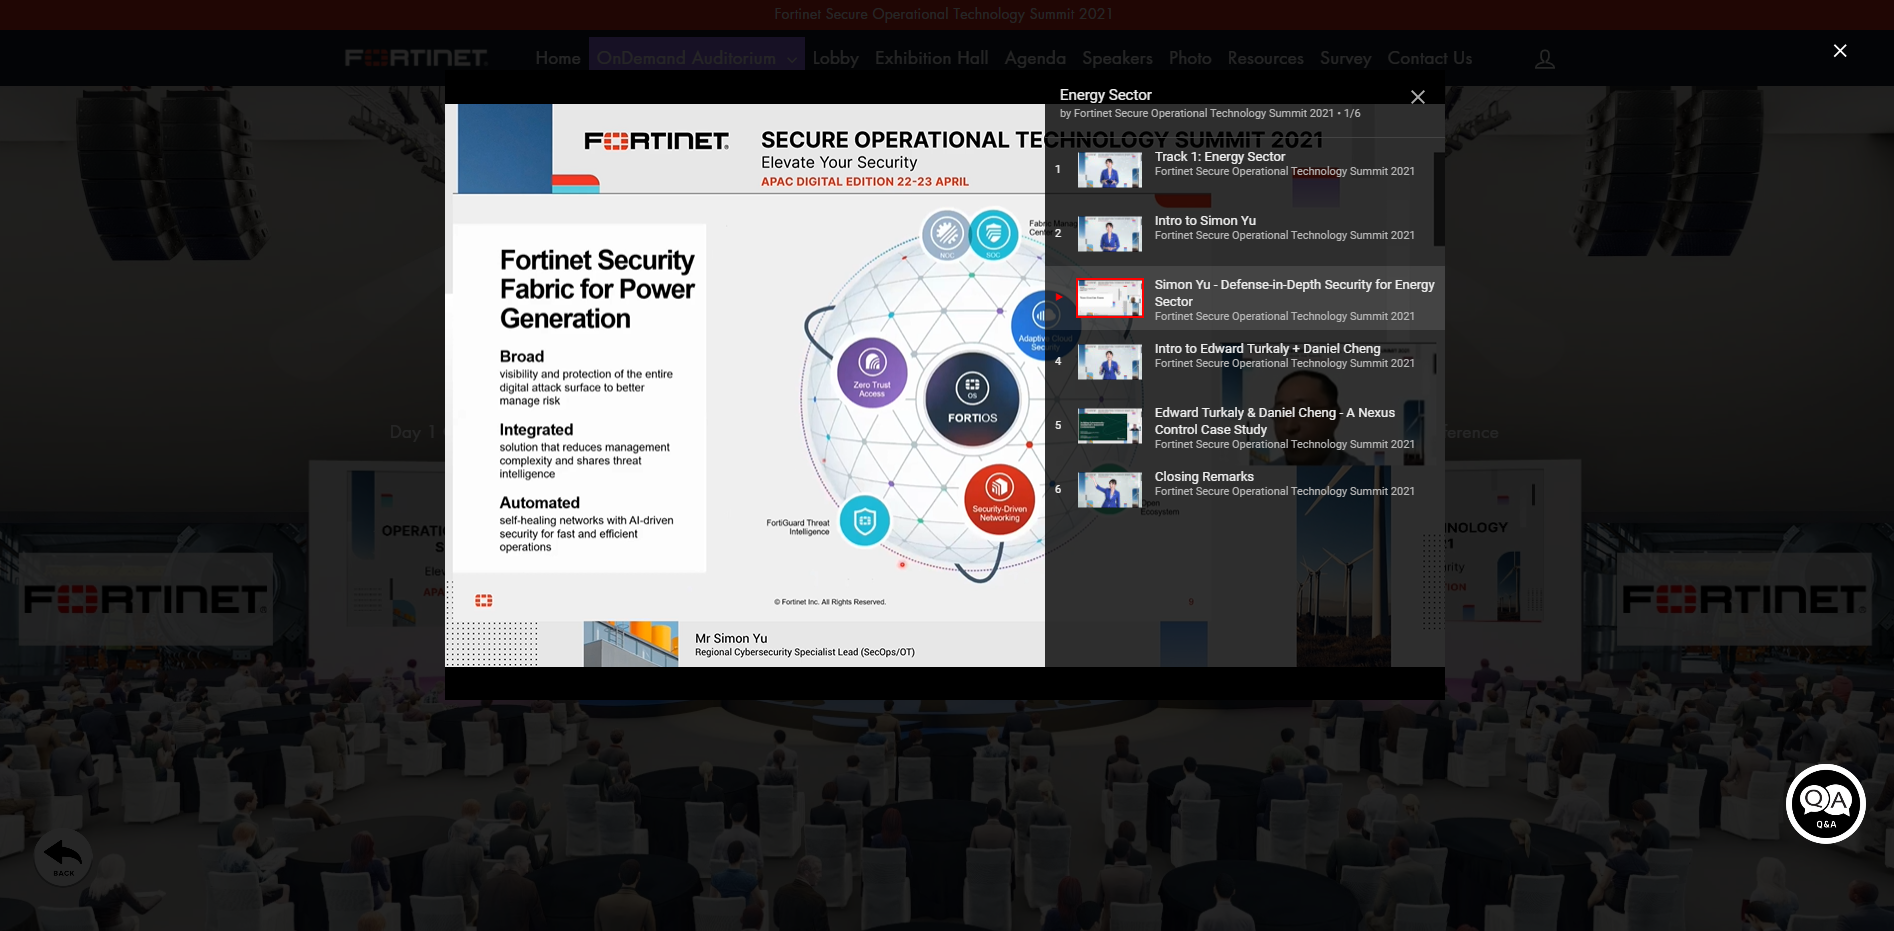This screenshot has width=1894, height=931.
Task: Open the Photo menu item
Action: pyautogui.click(x=1190, y=58)
